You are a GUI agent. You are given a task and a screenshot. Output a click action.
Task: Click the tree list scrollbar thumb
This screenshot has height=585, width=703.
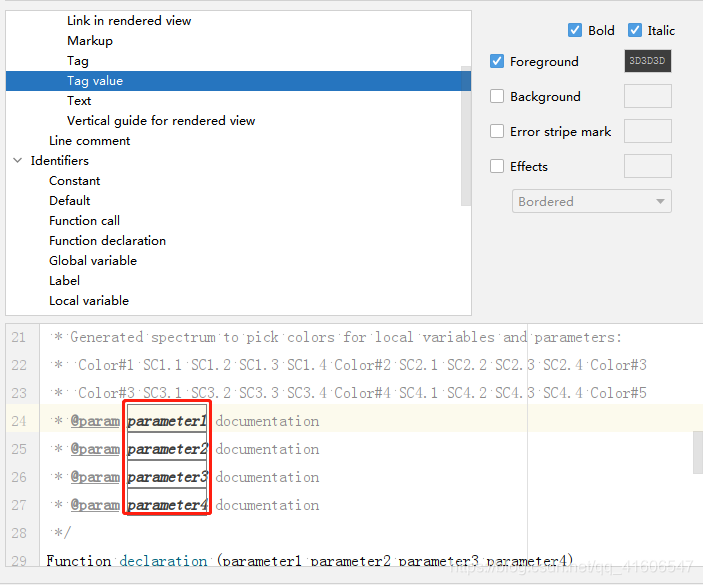tap(466, 136)
